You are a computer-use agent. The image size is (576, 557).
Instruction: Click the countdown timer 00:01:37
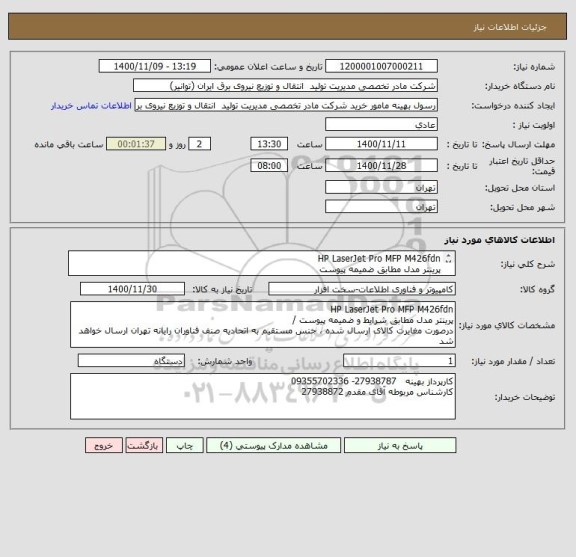click(136, 144)
